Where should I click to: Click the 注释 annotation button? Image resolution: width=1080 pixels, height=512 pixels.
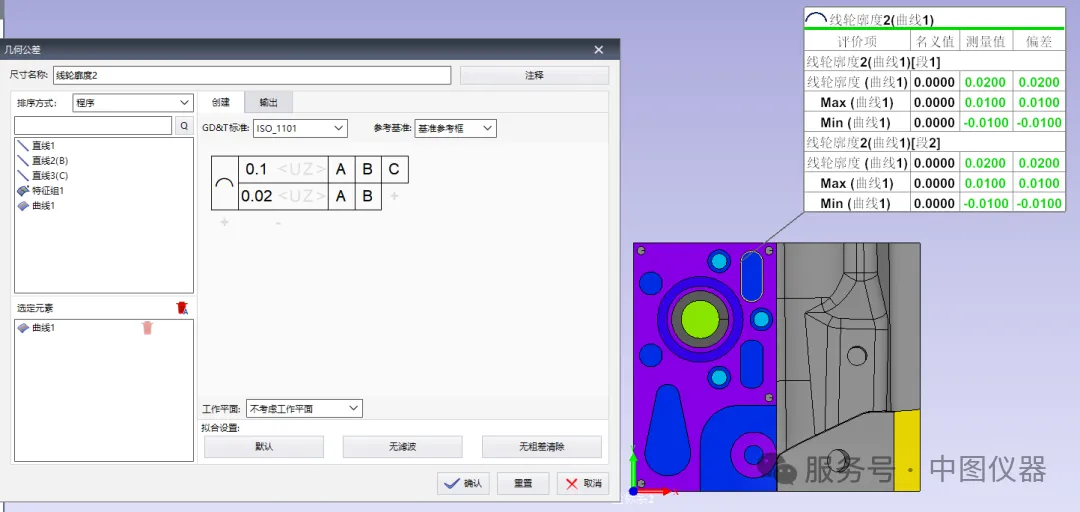tap(534, 75)
